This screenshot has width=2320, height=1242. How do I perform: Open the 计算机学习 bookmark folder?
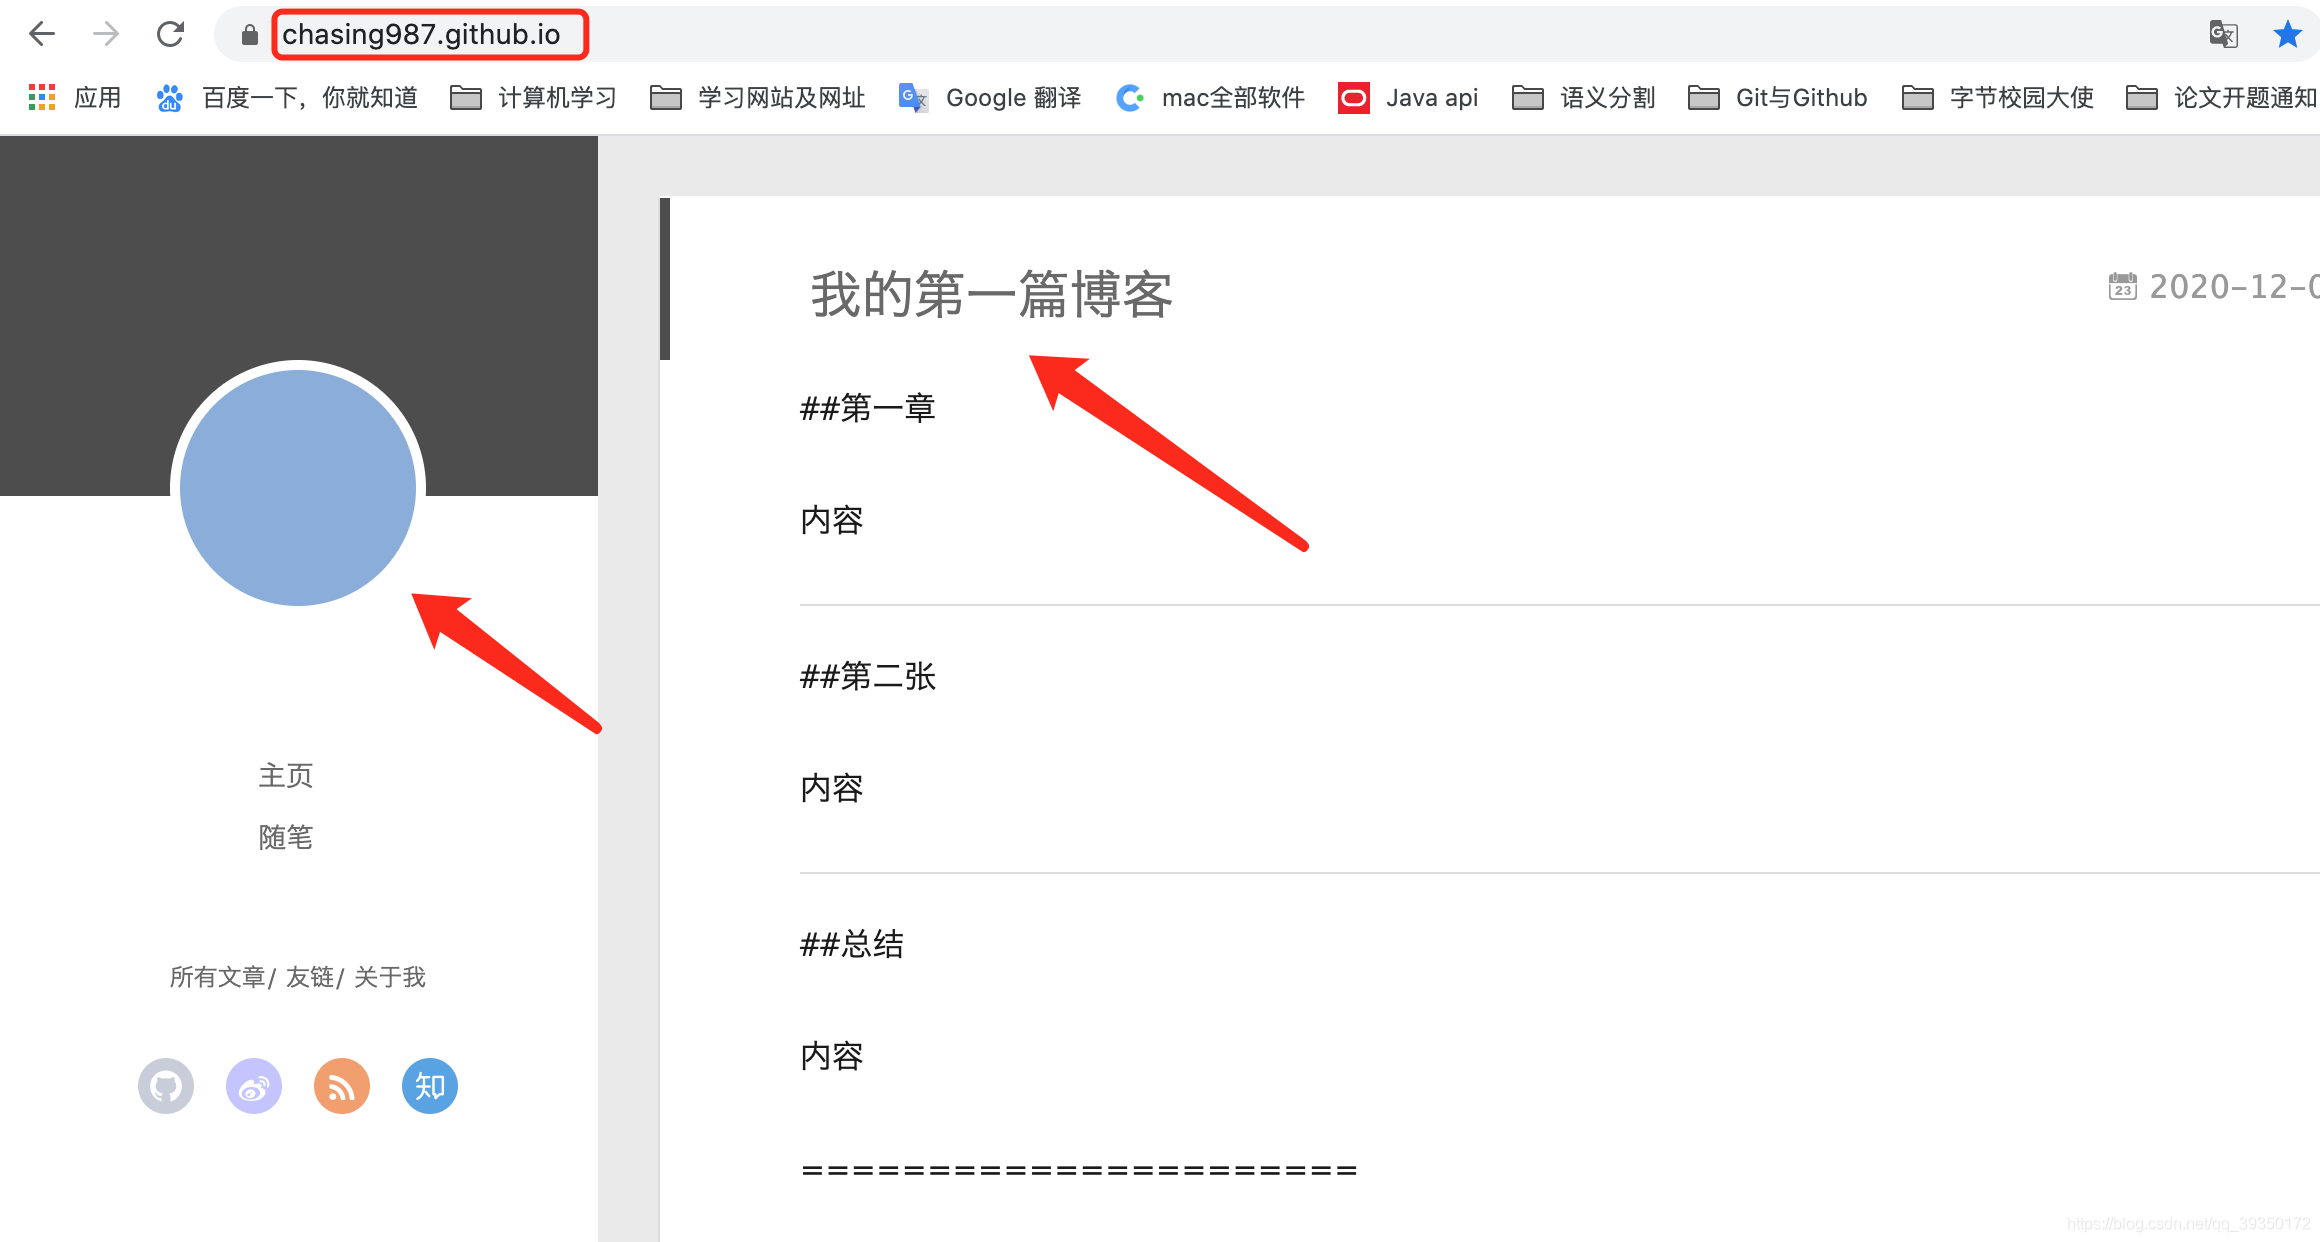[533, 98]
